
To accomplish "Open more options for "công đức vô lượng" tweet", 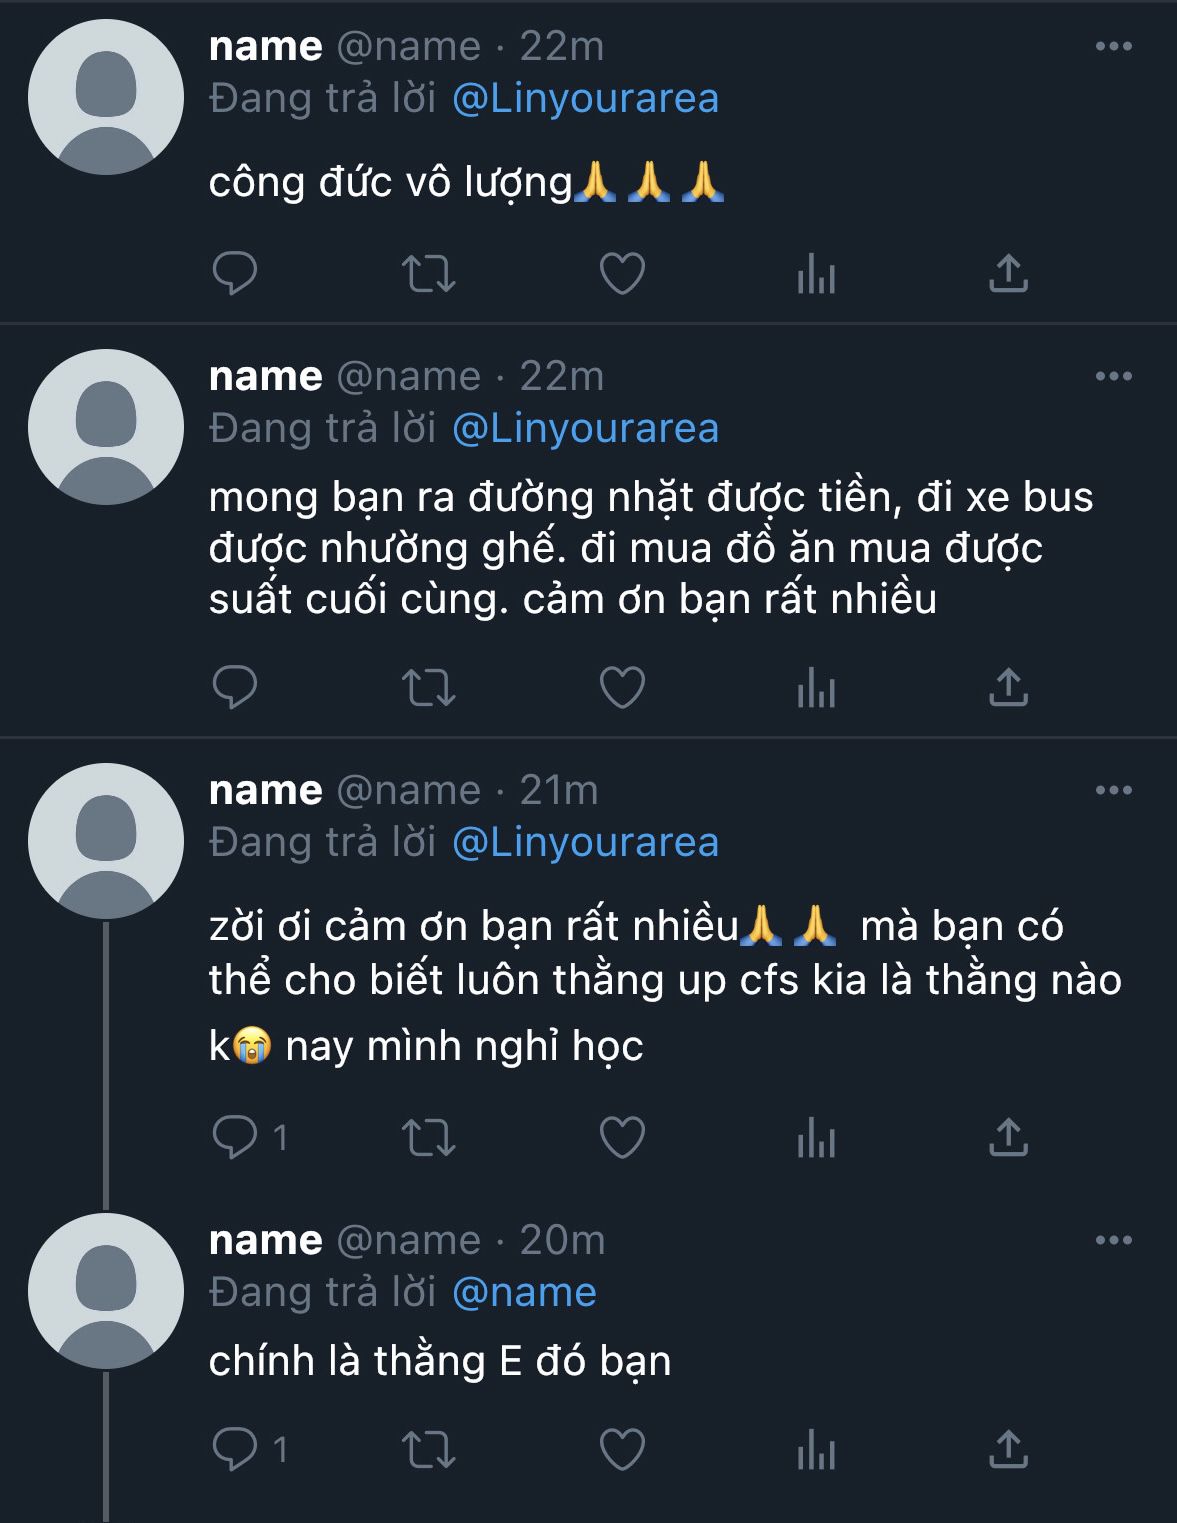I will pyautogui.click(x=1113, y=47).
